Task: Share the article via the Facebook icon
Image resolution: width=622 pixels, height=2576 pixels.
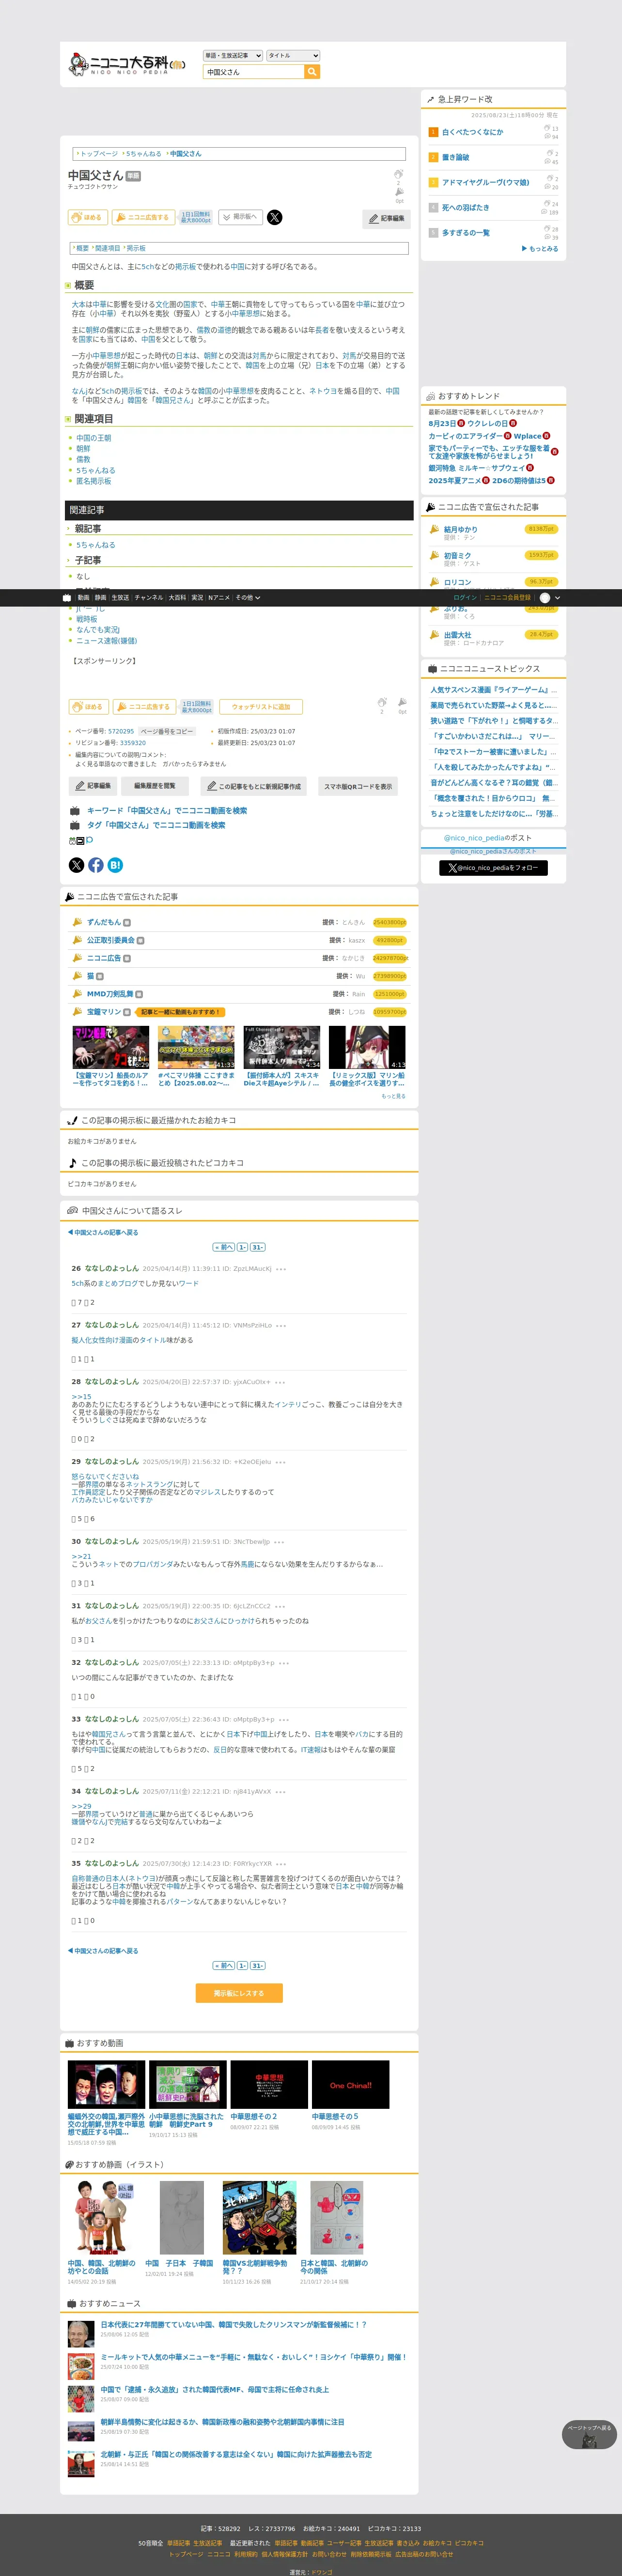Action: point(96,865)
